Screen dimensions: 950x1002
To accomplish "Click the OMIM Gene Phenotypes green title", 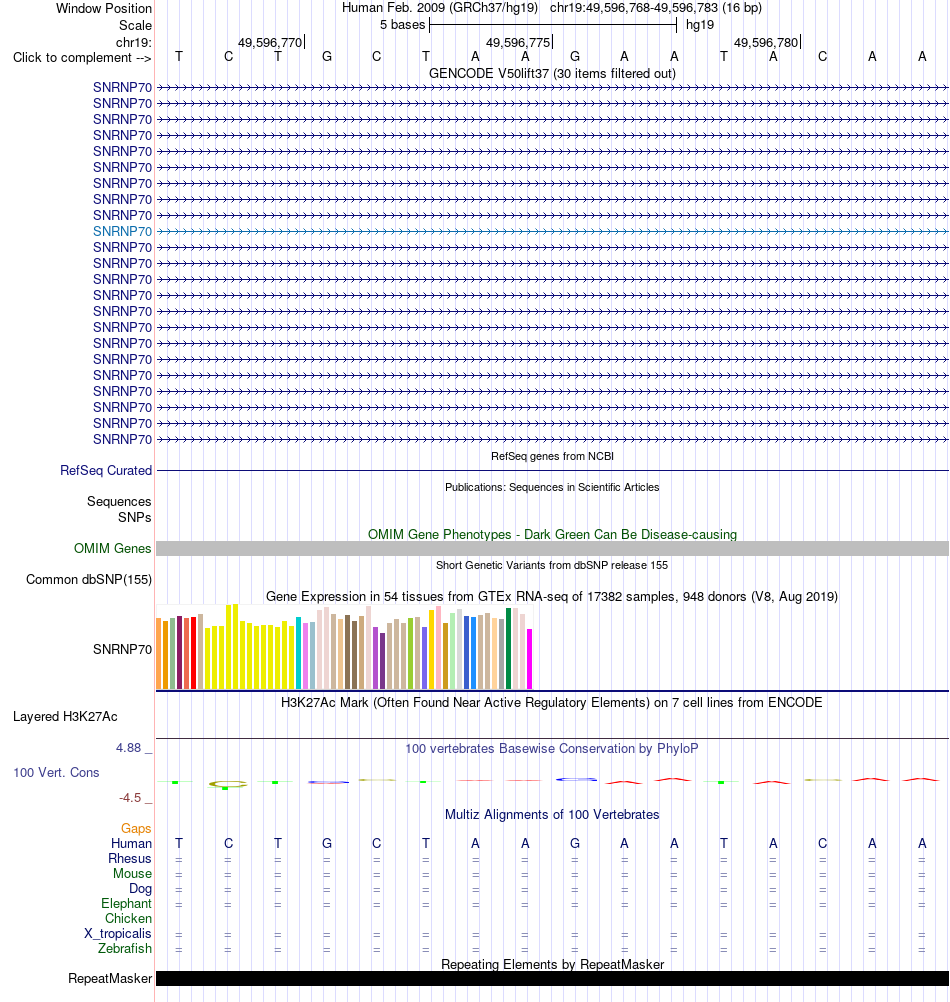I will pyautogui.click(x=552, y=534).
